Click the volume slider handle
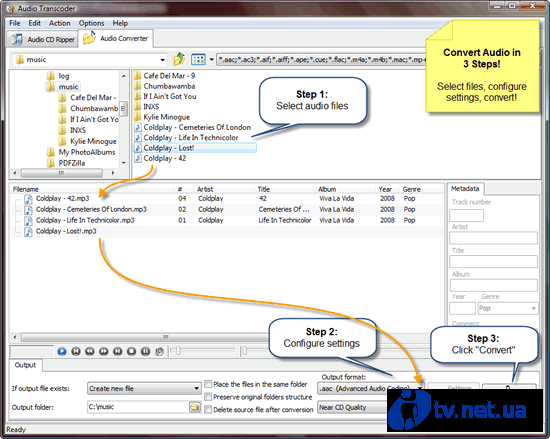This screenshot has width=550, height=439. (x=244, y=351)
